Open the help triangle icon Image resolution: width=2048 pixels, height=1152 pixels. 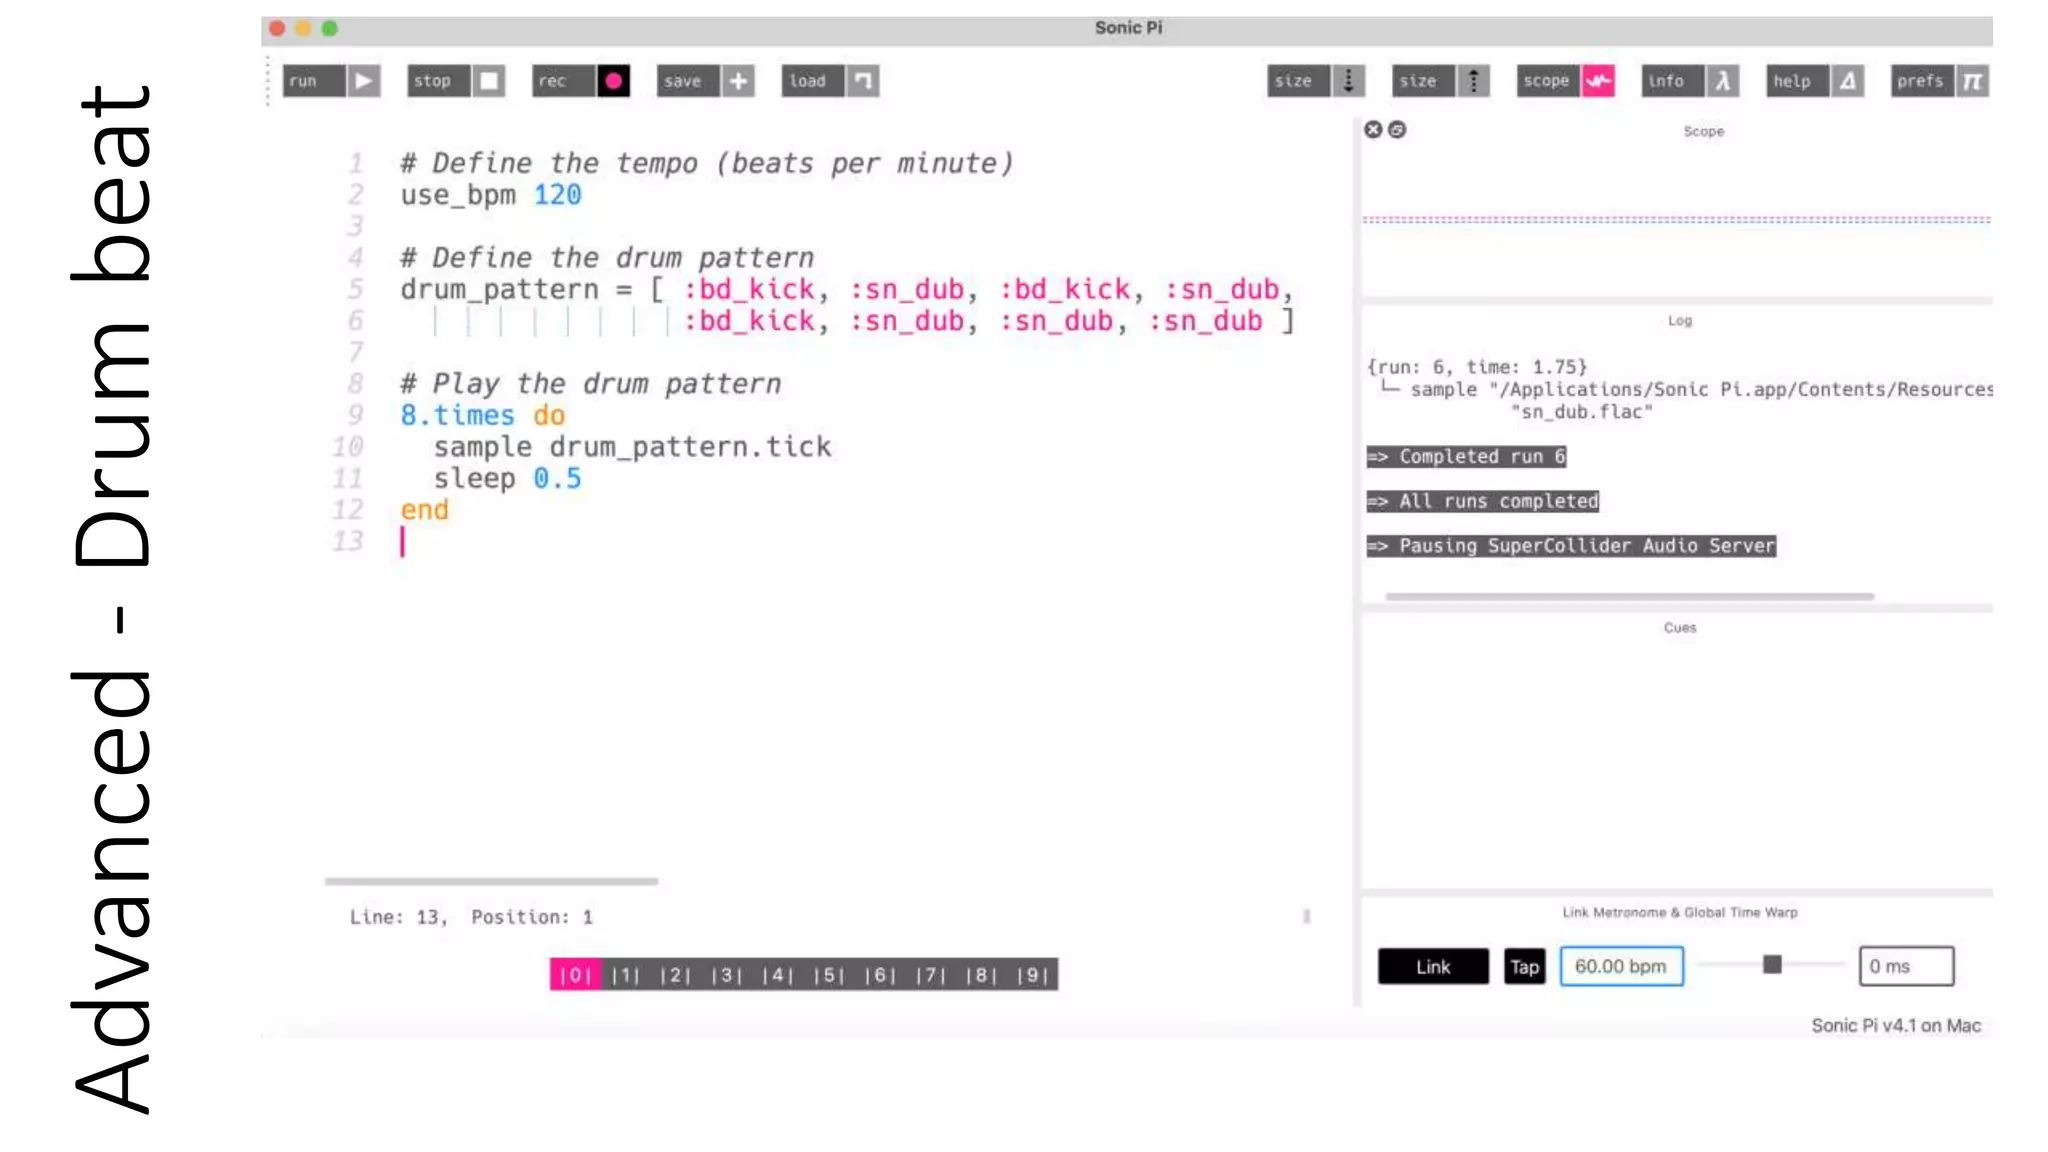click(x=1848, y=81)
